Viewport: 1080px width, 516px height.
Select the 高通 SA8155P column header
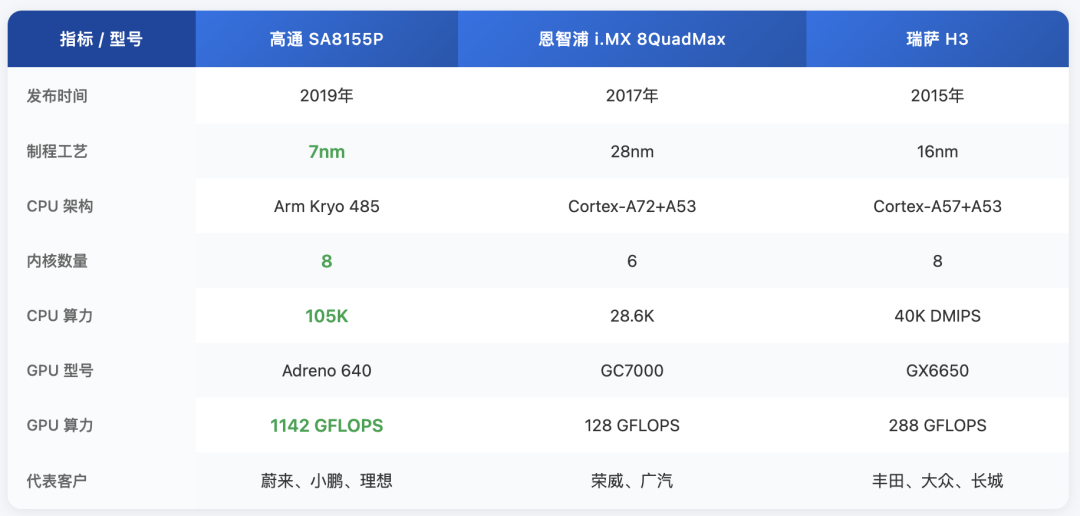pyautogui.click(x=326, y=39)
